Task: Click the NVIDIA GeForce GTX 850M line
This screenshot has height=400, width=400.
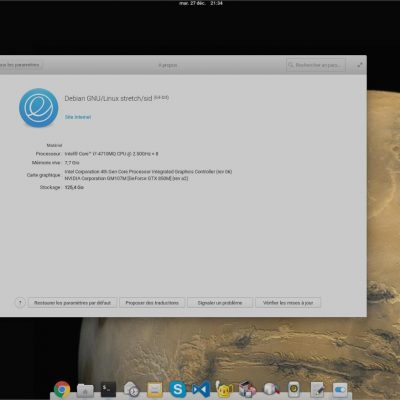Action: (126, 178)
